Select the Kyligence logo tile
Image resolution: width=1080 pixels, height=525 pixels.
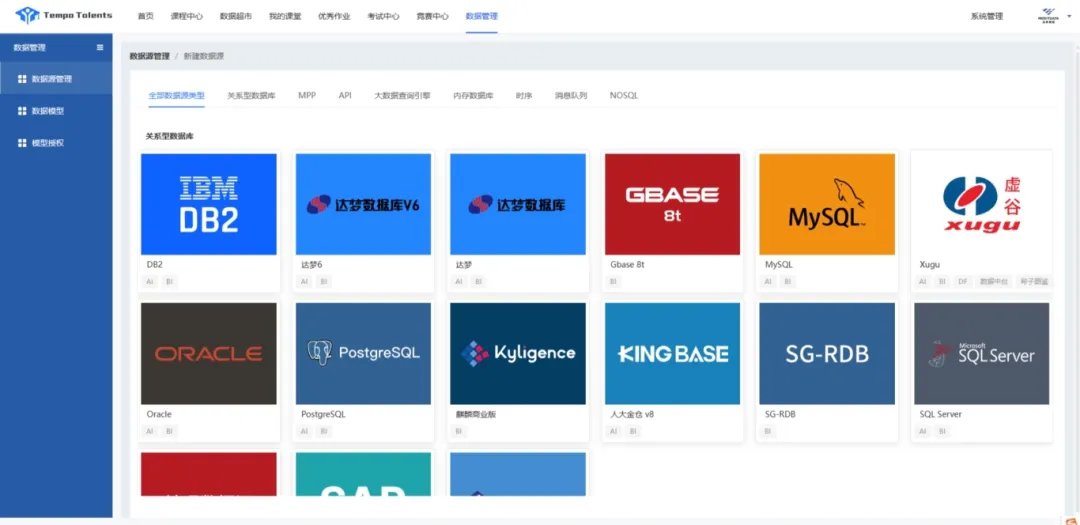(x=518, y=353)
